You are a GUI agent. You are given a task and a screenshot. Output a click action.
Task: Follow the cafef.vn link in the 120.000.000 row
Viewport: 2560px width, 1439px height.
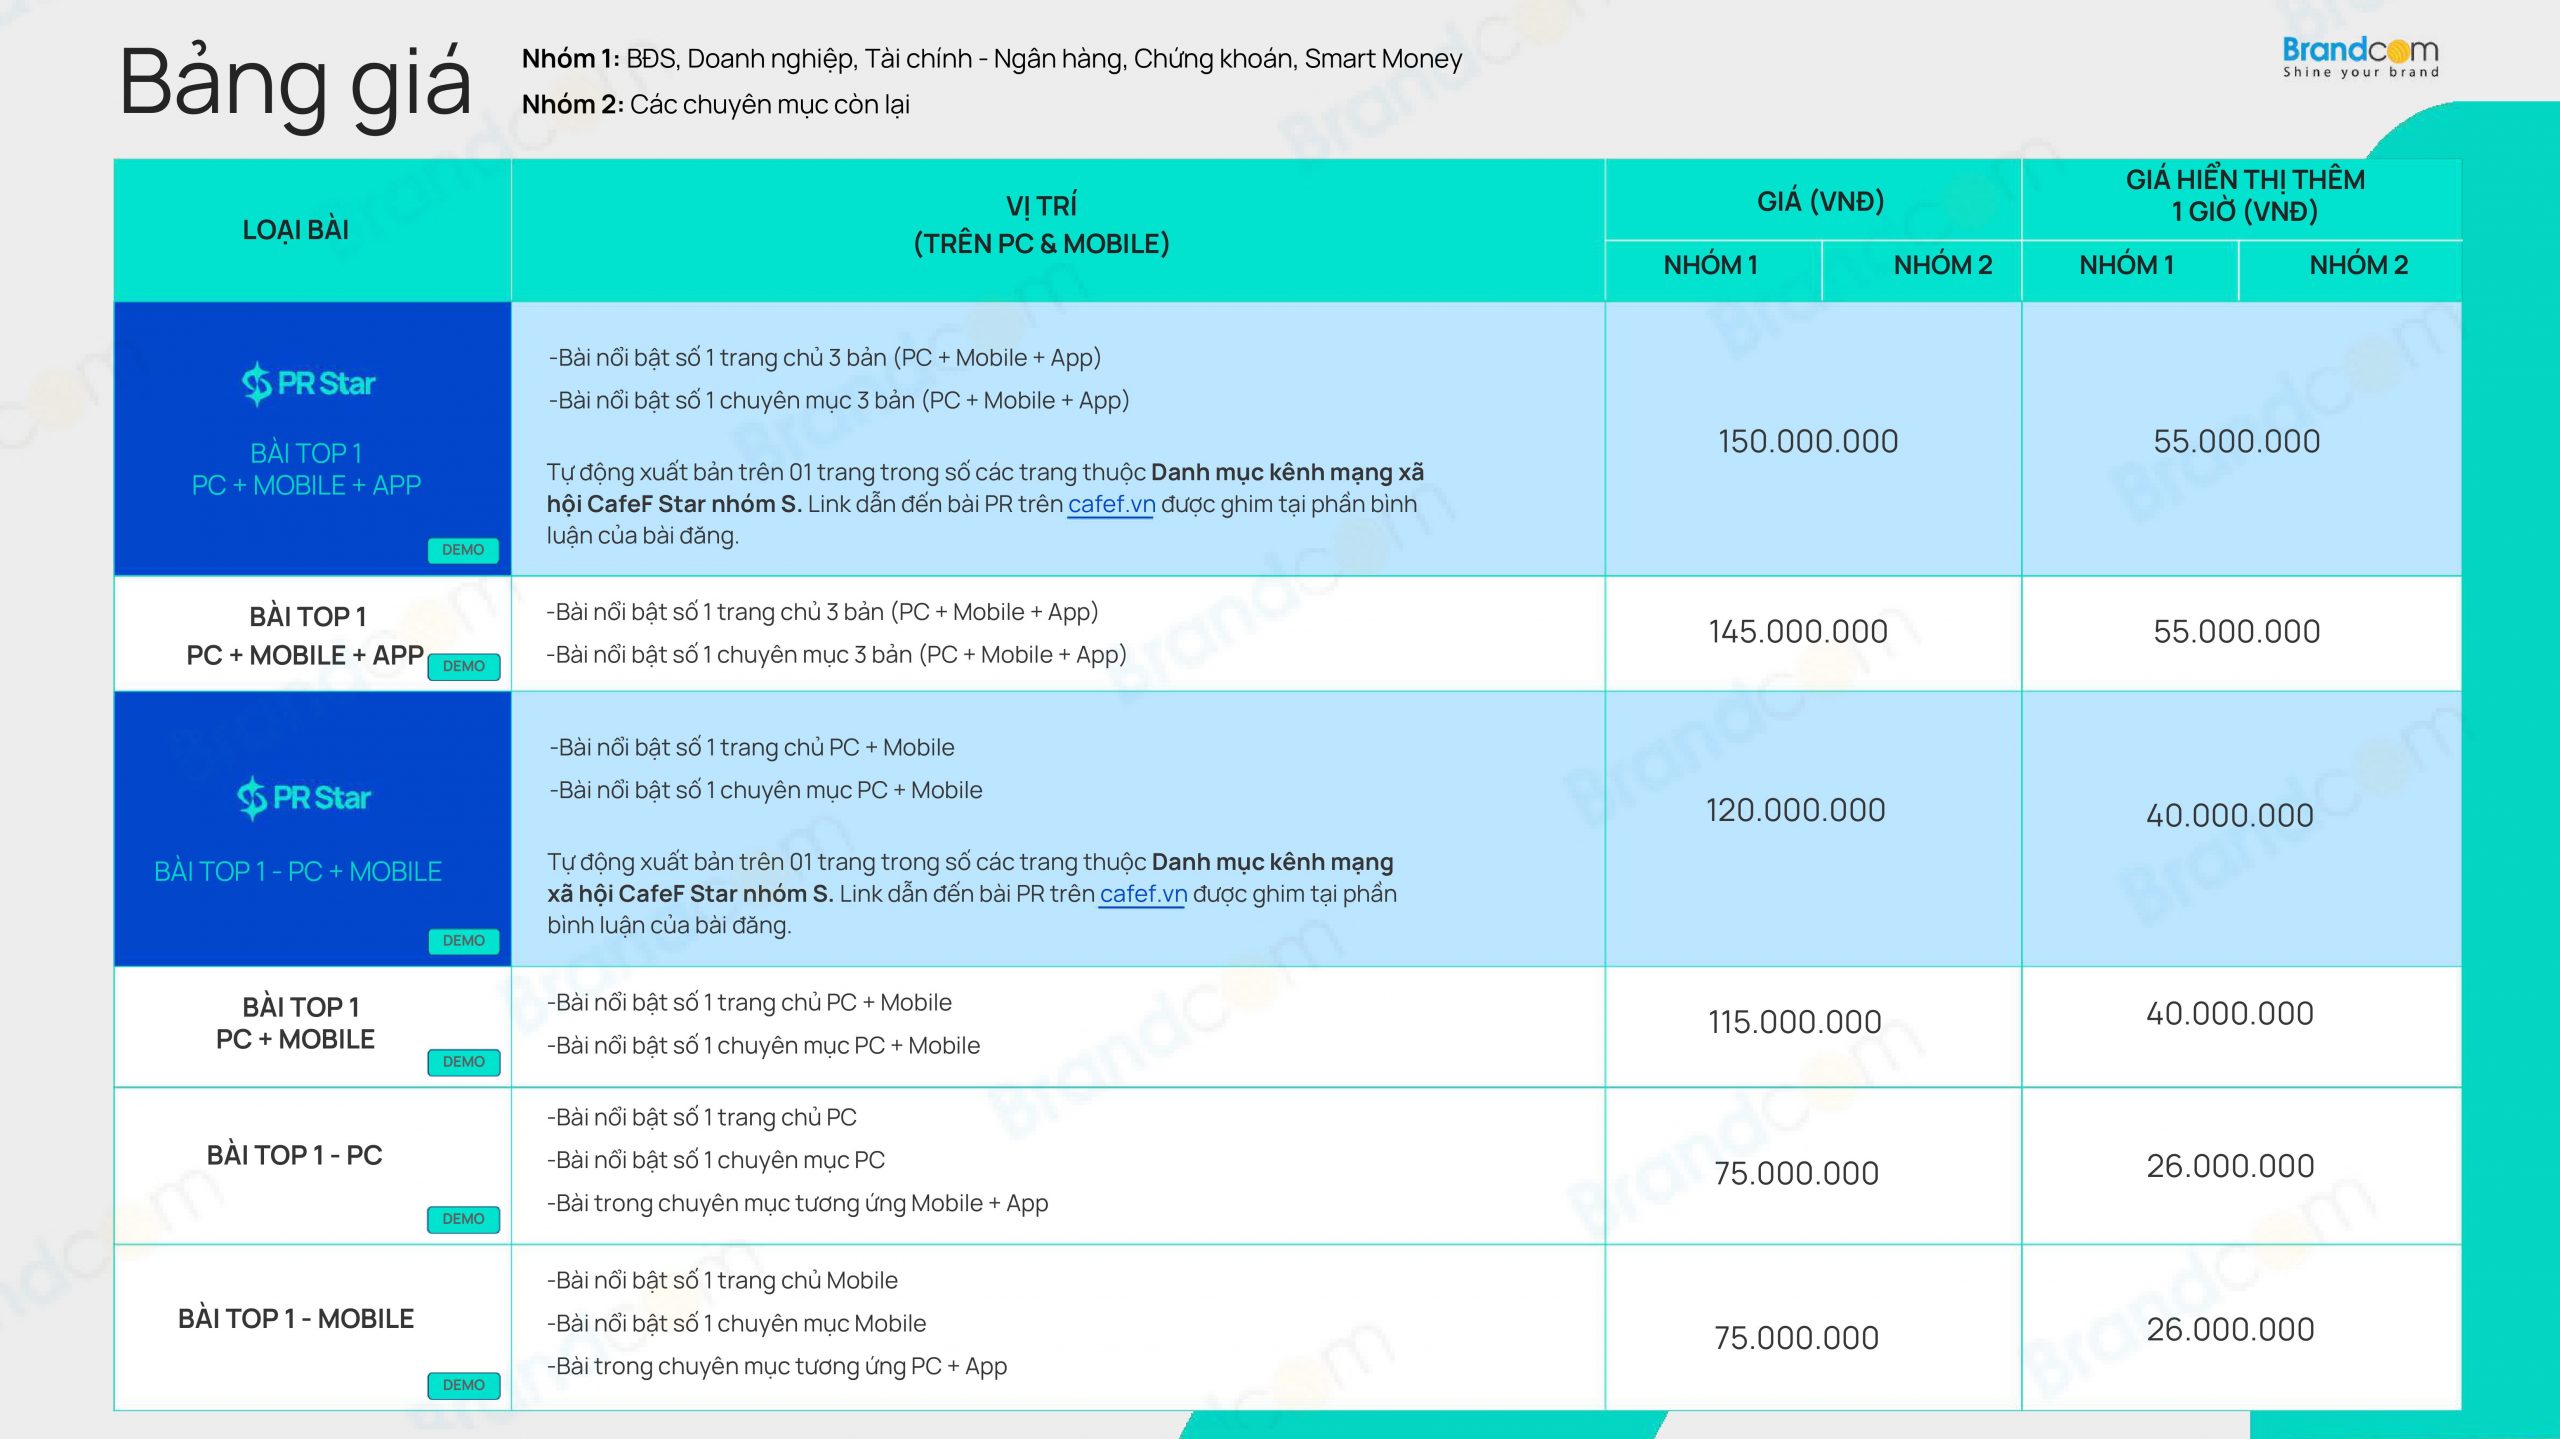point(1143,894)
